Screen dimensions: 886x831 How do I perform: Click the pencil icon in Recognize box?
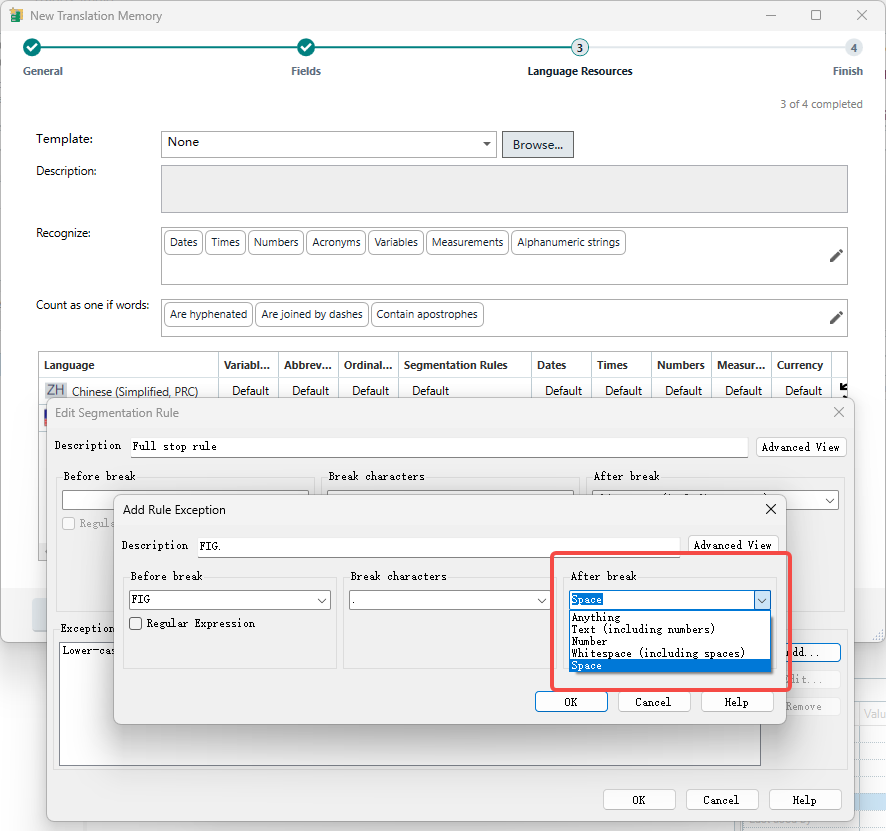pyautogui.click(x=836, y=256)
